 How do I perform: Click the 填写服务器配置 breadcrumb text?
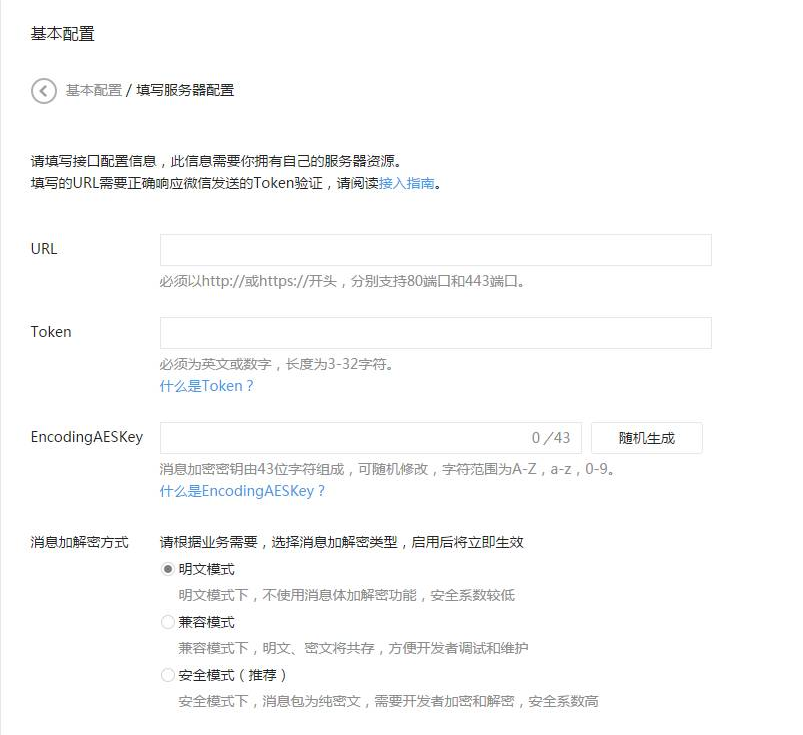click(185, 90)
